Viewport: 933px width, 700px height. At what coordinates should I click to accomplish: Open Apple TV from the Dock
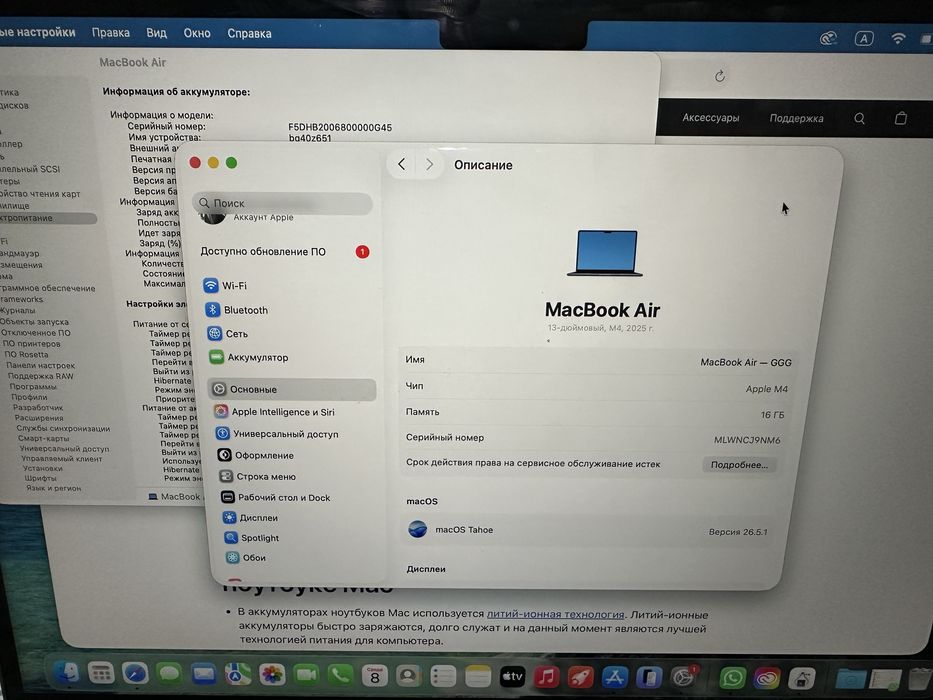coord(512,676)
